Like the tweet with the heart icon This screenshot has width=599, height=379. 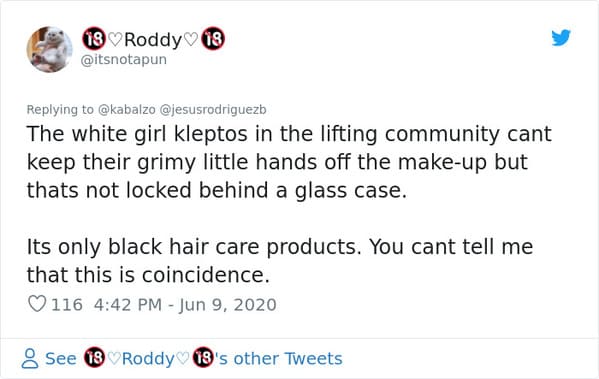[x=37, y=304]
